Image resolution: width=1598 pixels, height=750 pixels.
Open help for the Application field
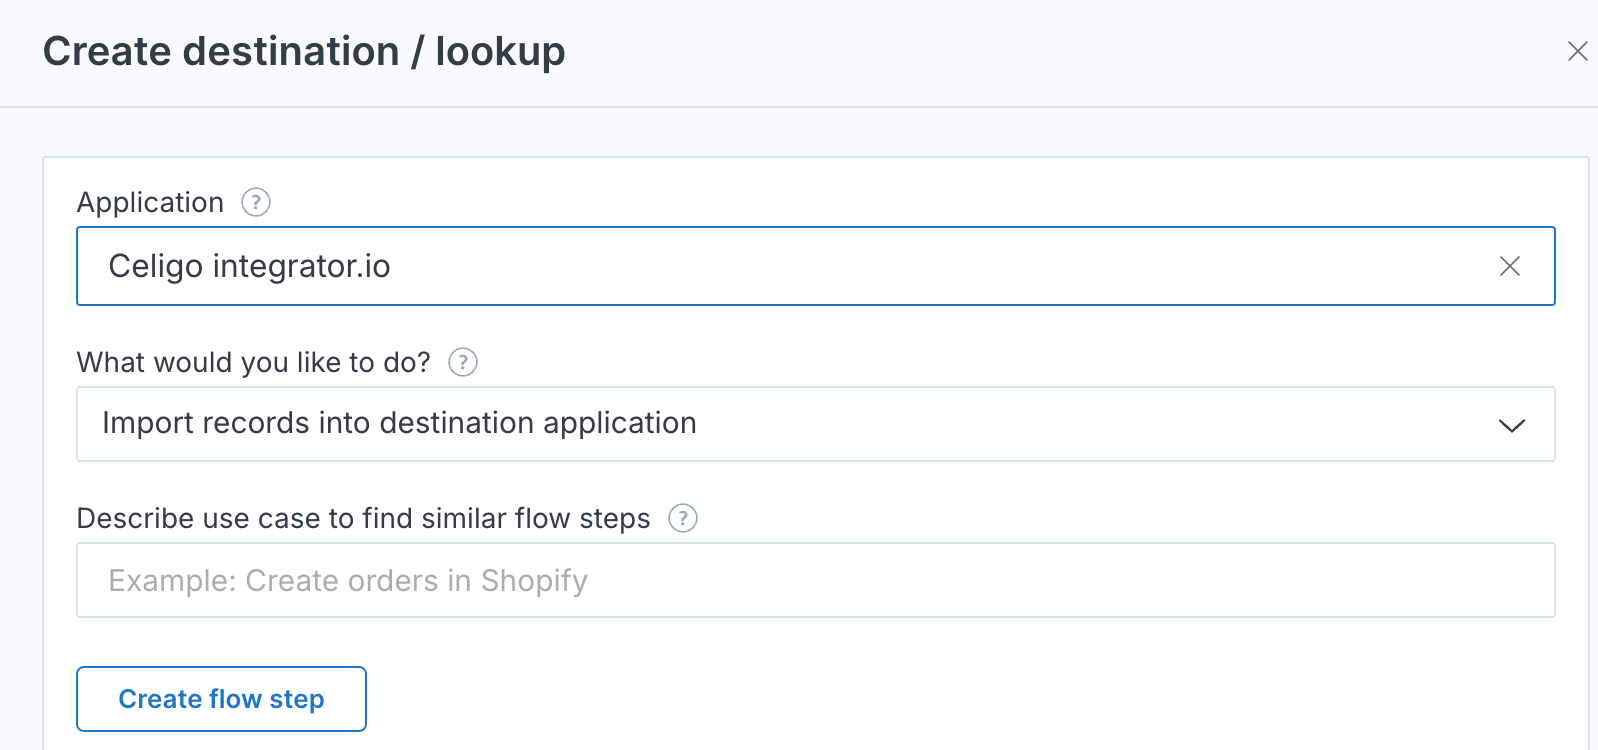[256, 202]
